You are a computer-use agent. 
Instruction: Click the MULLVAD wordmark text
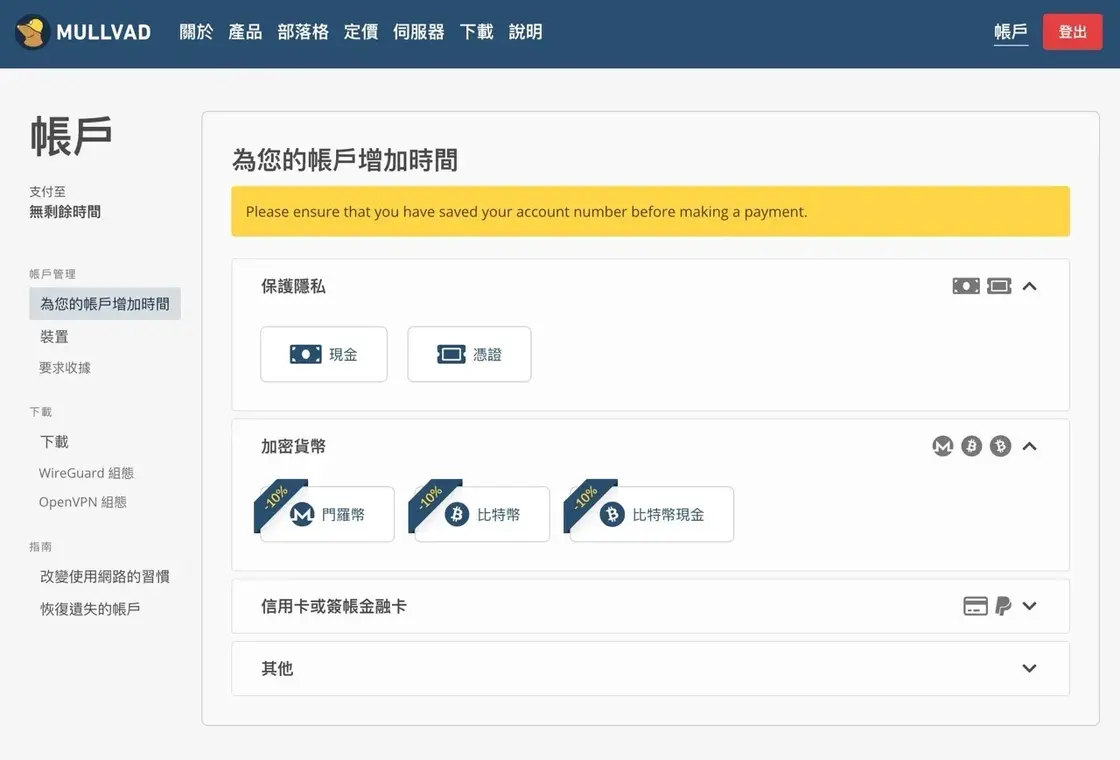(104, 32)
